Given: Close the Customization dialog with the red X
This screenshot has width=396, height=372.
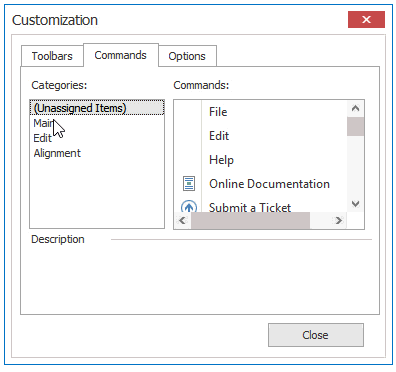Looking at the screenshot, I should (366, 20).
